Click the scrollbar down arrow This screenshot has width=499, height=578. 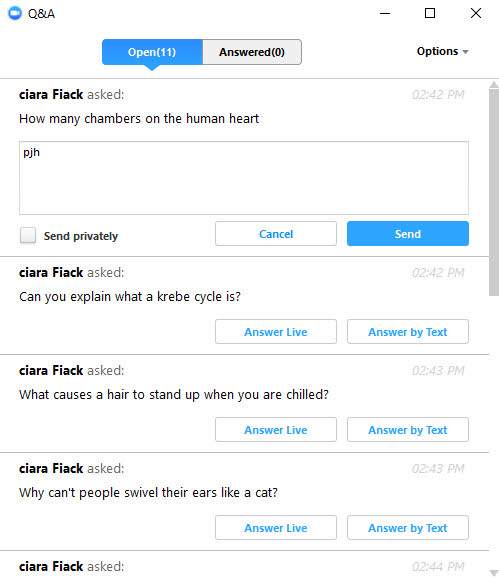click(x=494, y=573)
